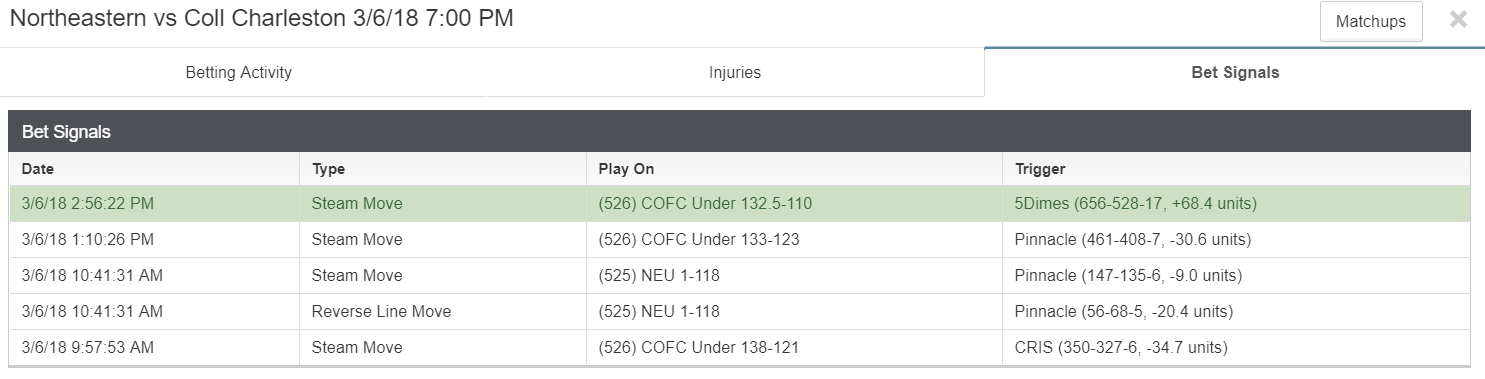Image resolution: width=1485 pixels, height=379 pixels.
Task: Click COFC Under 133-123 play
Action: click(x=699, y=240)
